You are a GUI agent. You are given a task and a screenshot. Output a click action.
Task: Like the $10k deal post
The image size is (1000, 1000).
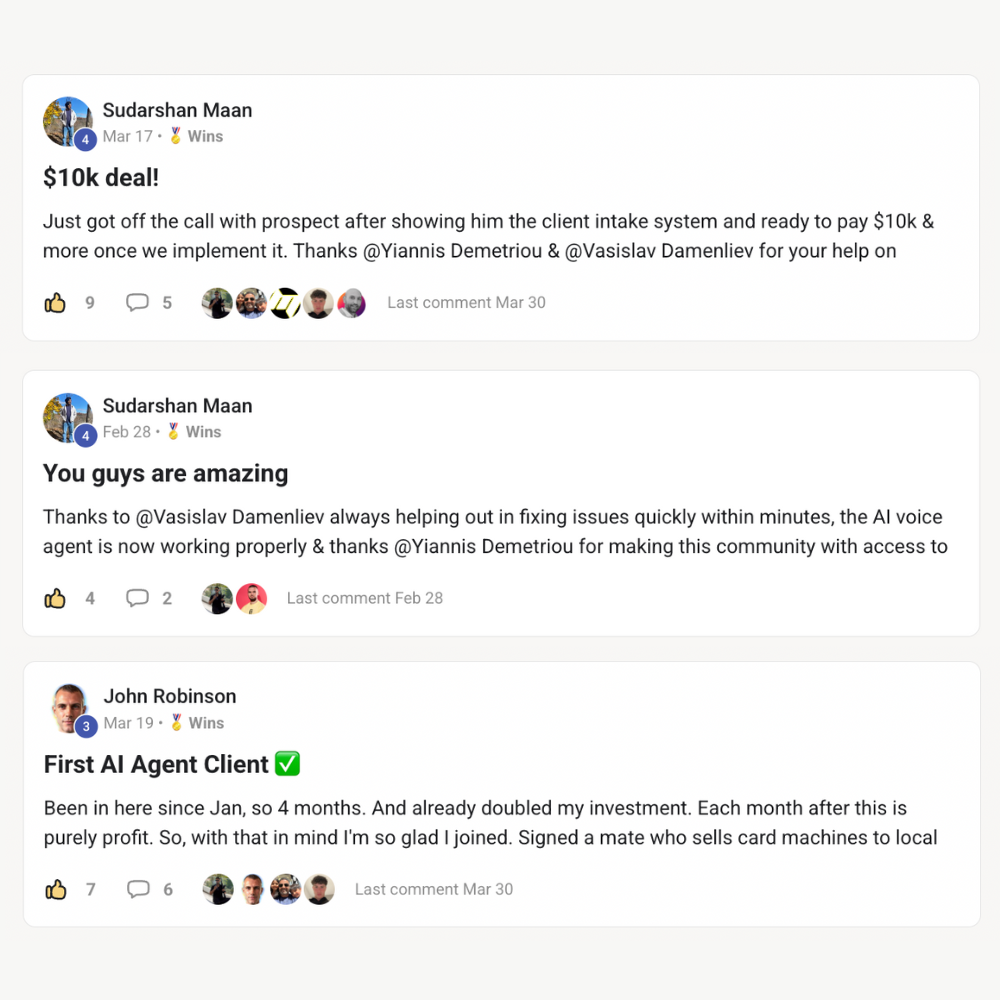(55, 303)
